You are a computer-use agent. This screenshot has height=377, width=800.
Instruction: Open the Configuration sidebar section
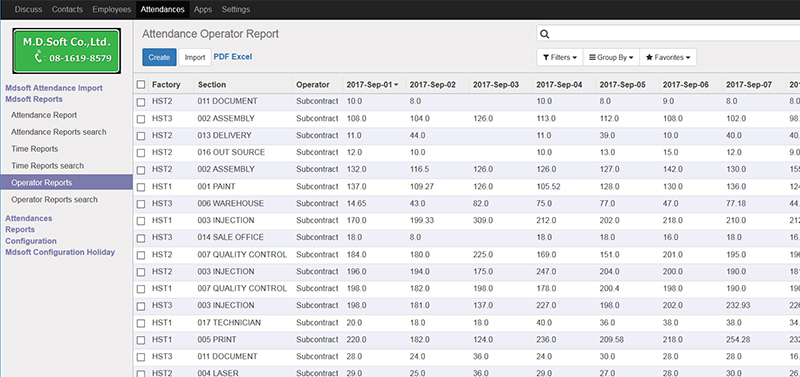pyautogui.click(x=31, y=241)
